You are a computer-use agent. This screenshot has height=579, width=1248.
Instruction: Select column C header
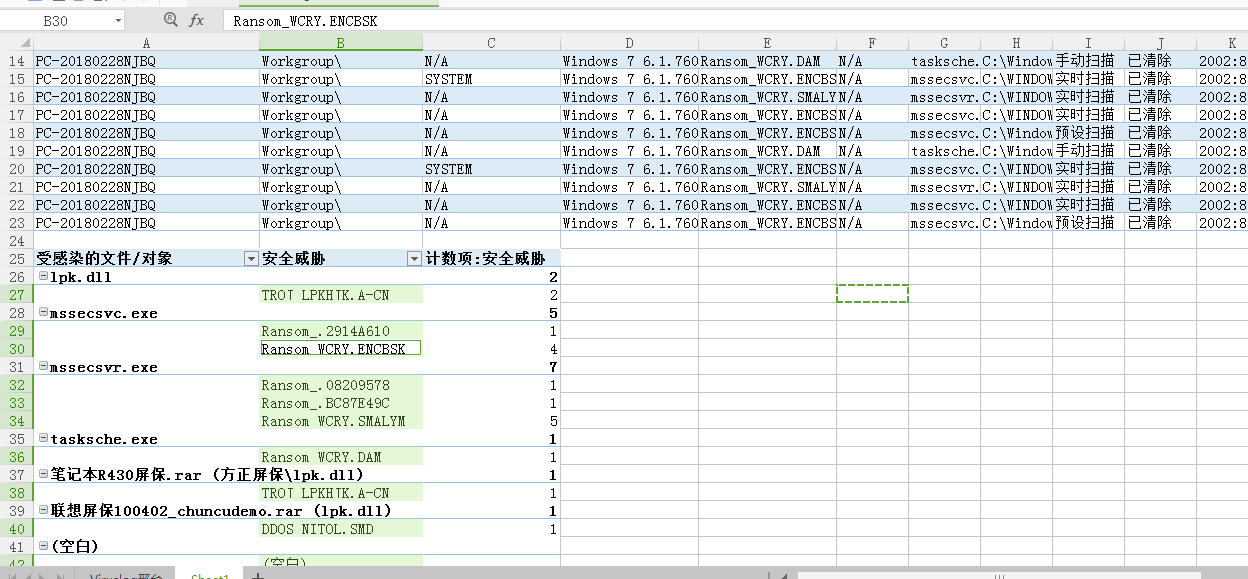pyautogui.click(x=491, y=42)
